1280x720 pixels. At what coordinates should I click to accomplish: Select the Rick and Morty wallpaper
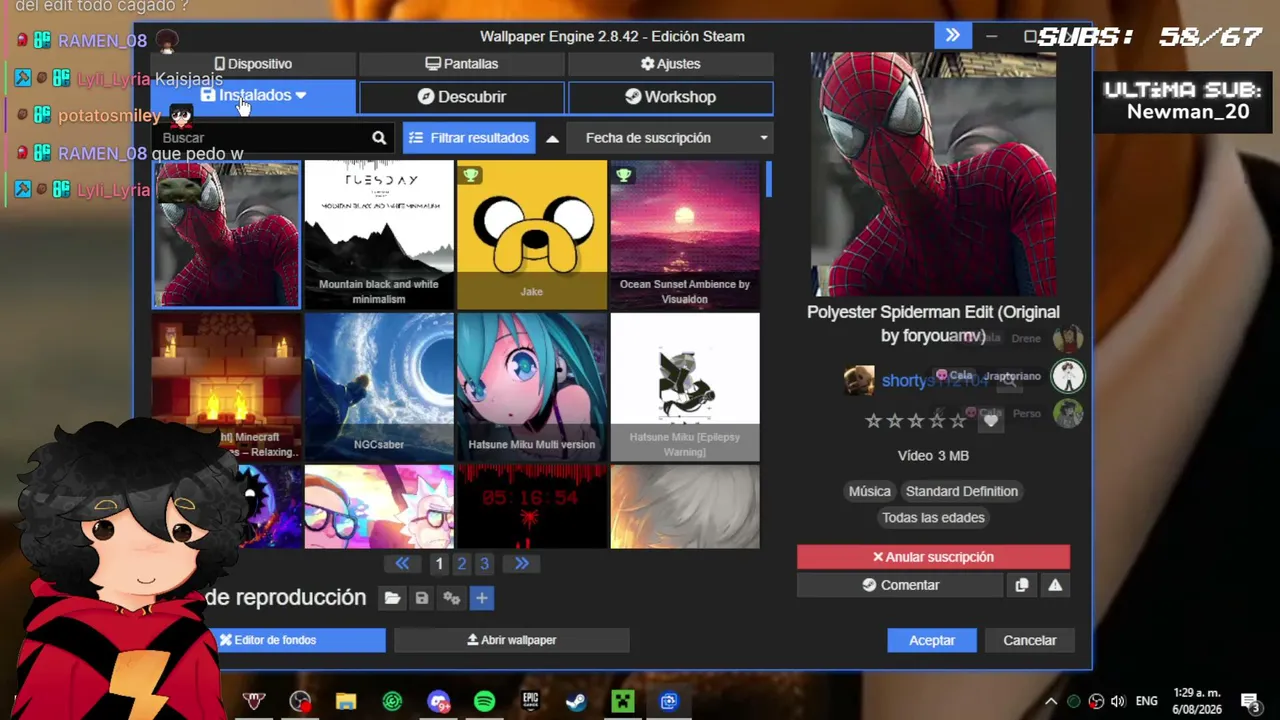pos(379,507)
